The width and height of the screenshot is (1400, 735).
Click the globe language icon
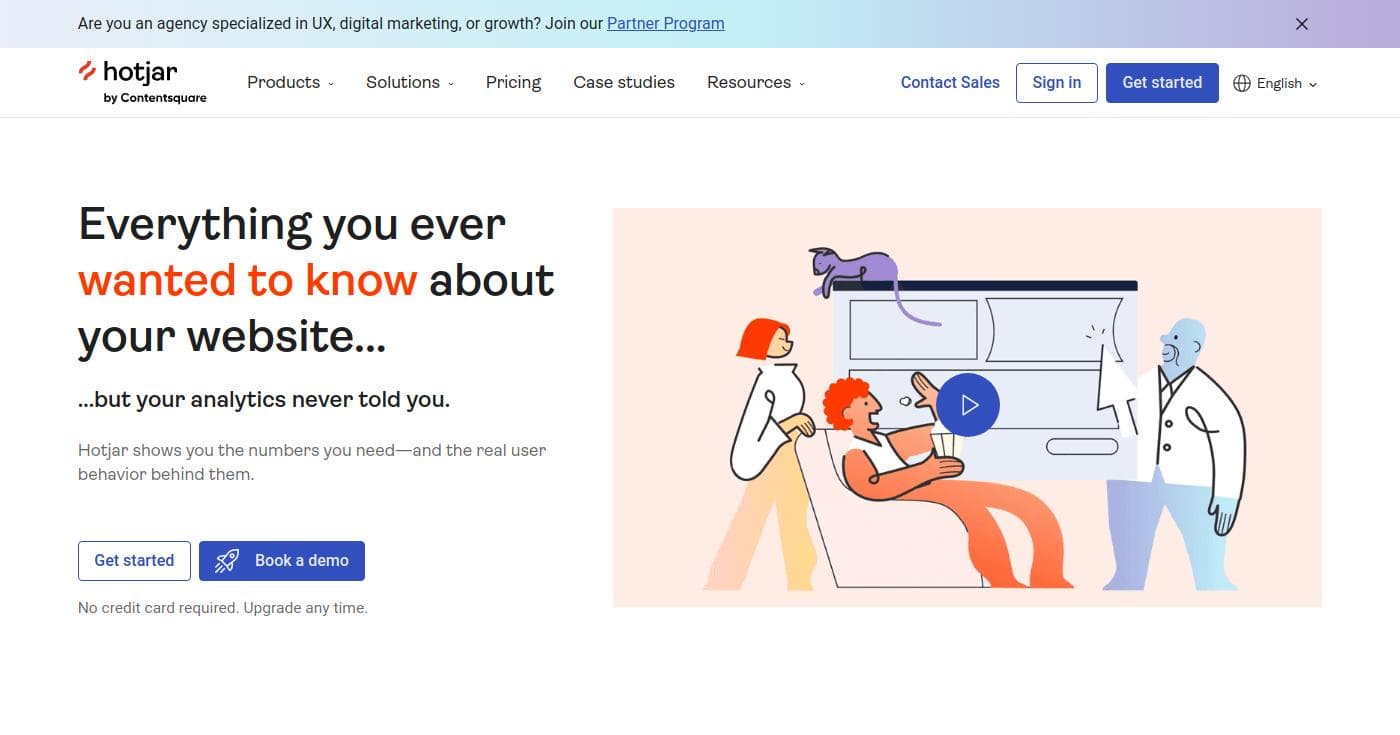point(1242,83)
